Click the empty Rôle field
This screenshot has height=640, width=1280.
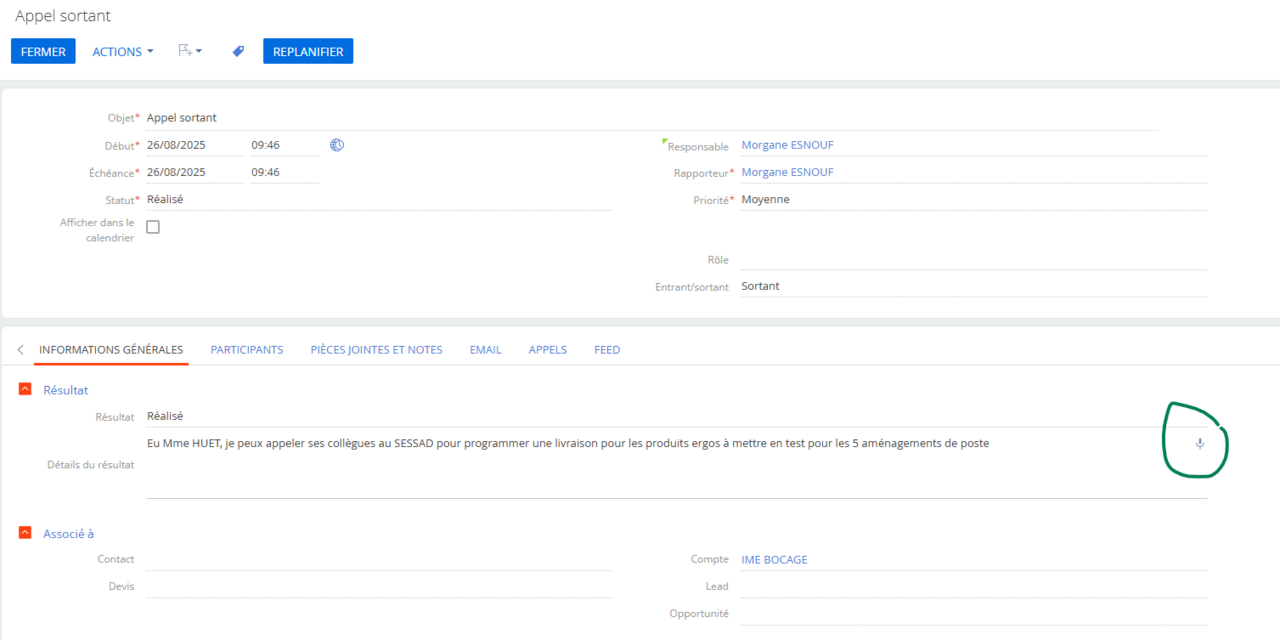[x=974, y=259]
